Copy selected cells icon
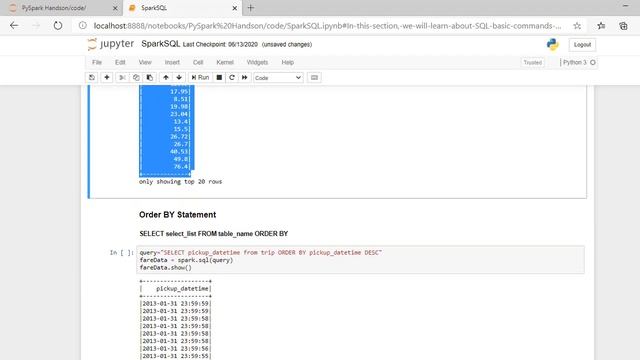The width and height of the screenshot is (640, 360). point(136,78)
